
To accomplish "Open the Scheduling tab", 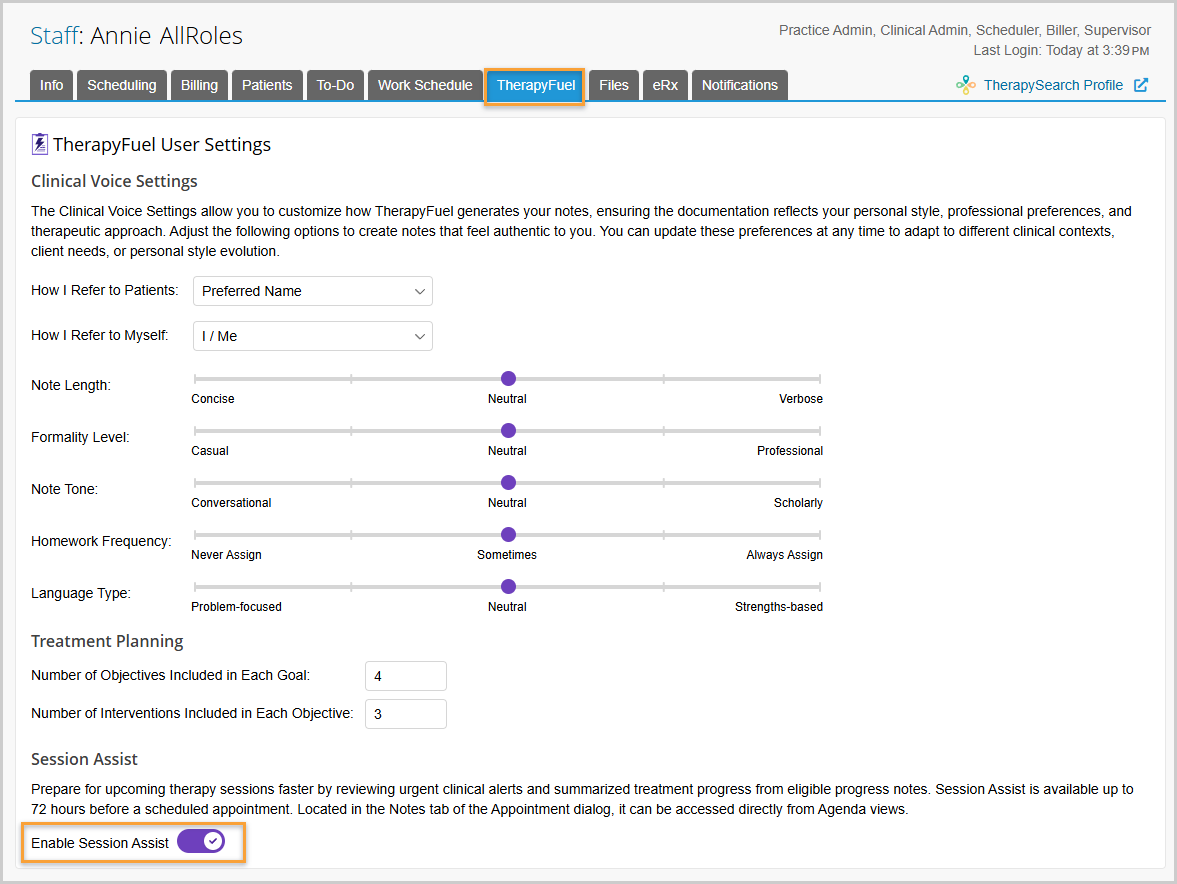I will 122,86.
